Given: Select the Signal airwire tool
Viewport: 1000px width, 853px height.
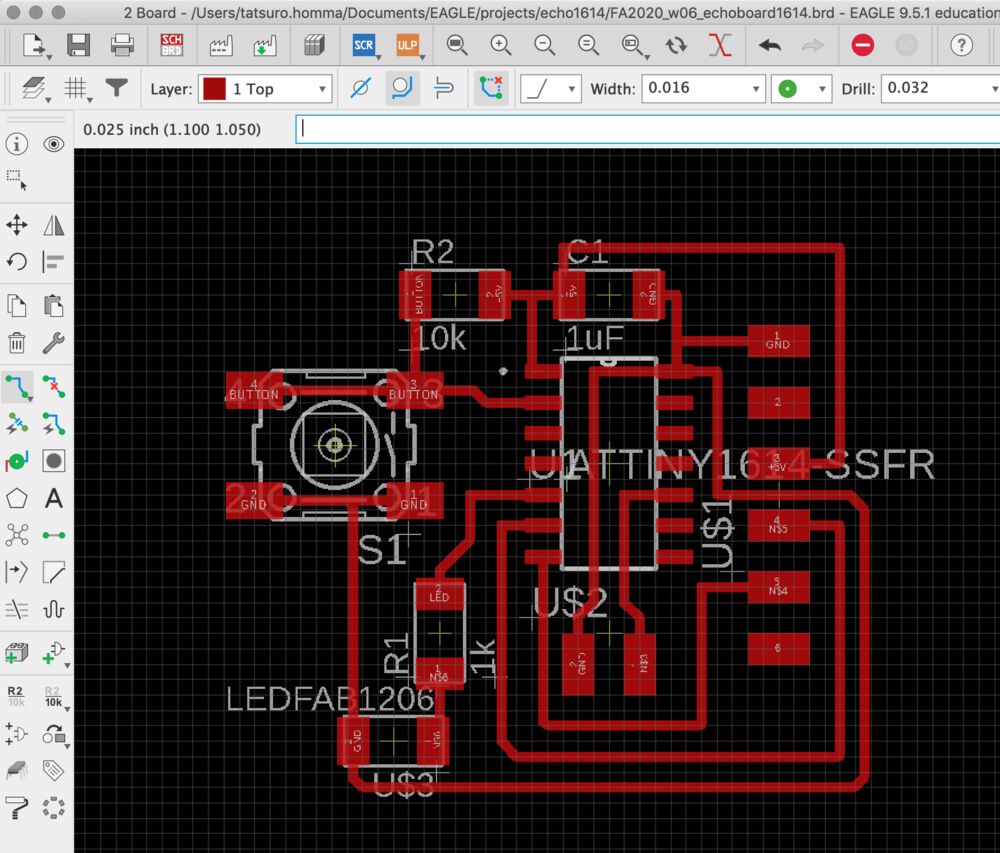Looking at the screenshot, I should click(54, 535).
